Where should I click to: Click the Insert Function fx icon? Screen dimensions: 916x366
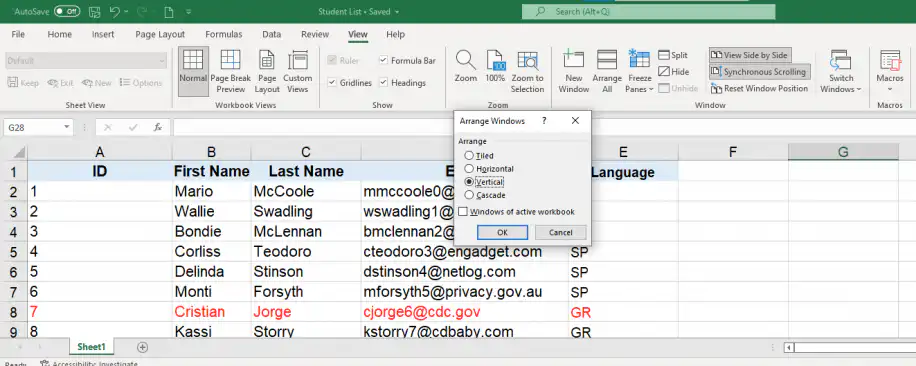point(158,127)
